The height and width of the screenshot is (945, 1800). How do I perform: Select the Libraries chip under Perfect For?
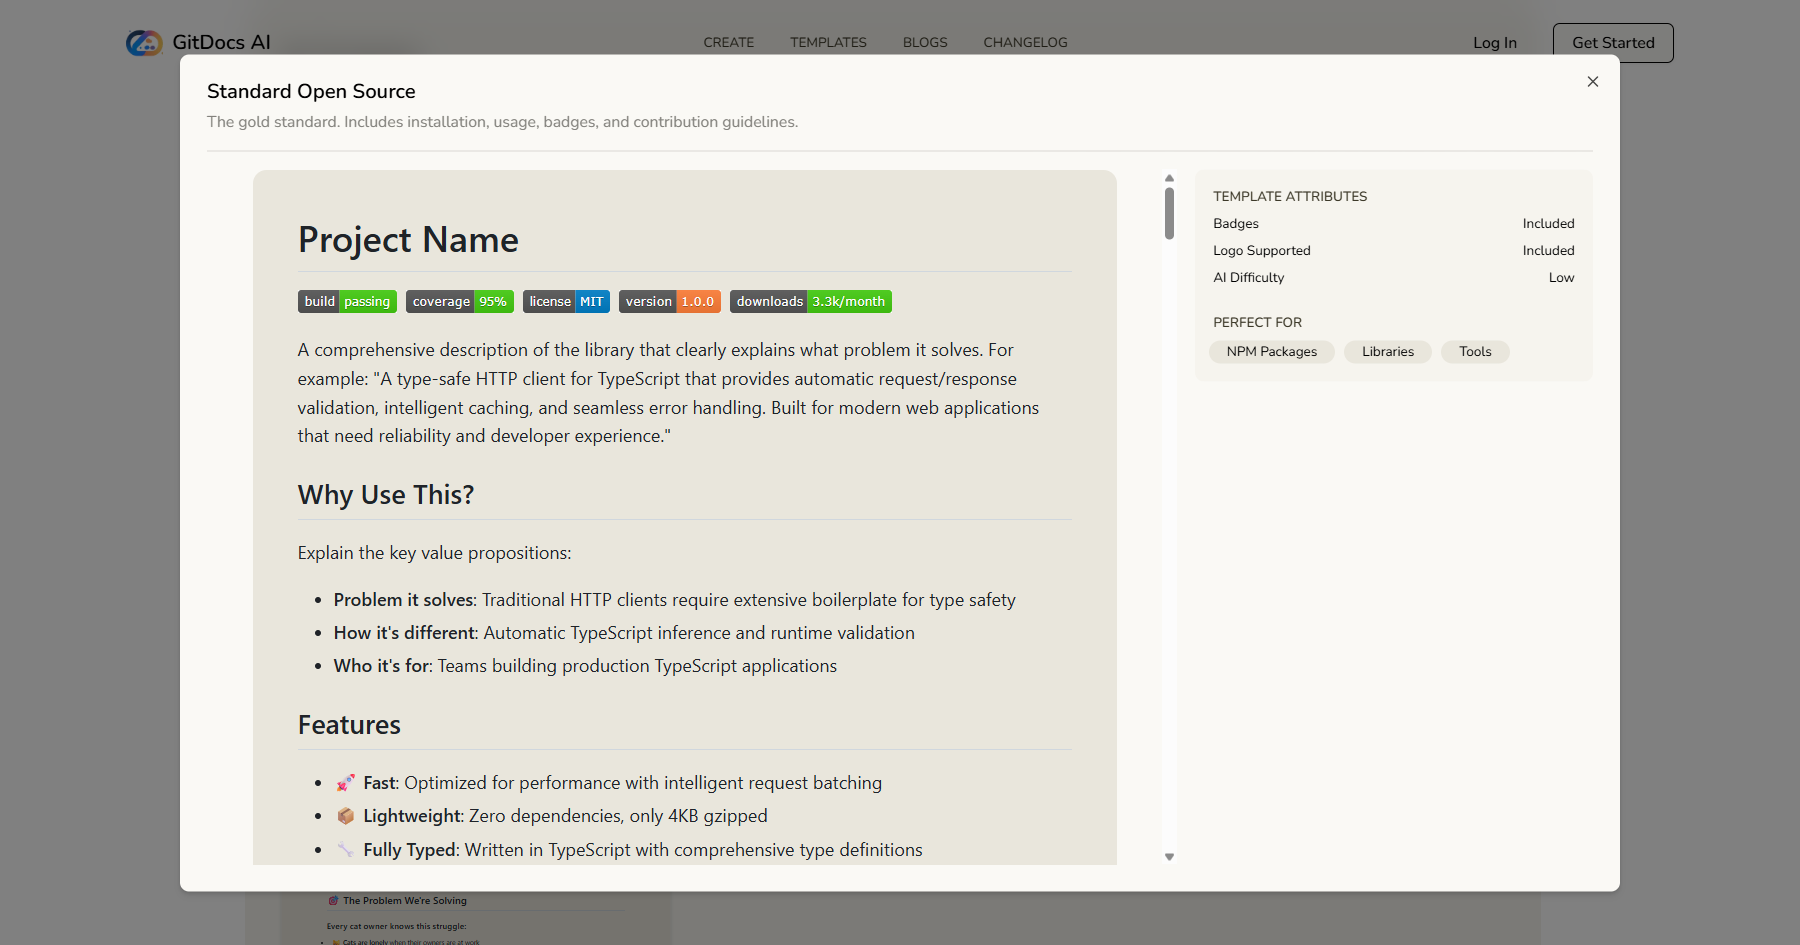click(x=1387, y=351)
